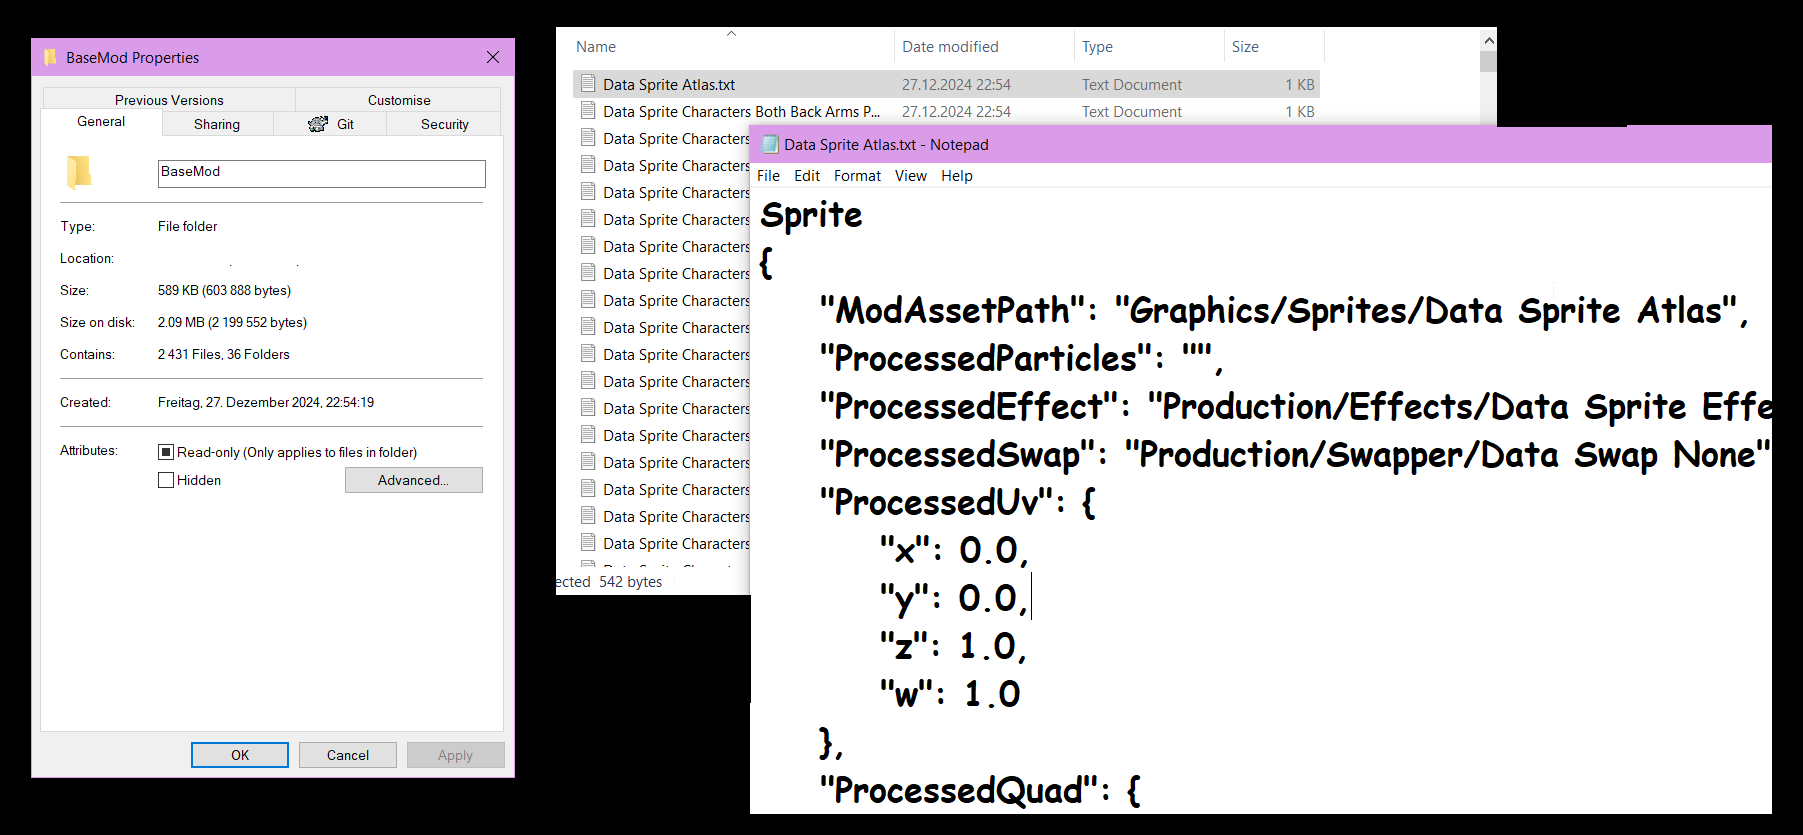
Task: Click the "ProcessedUv" line in Notepad
Action: 958,502
